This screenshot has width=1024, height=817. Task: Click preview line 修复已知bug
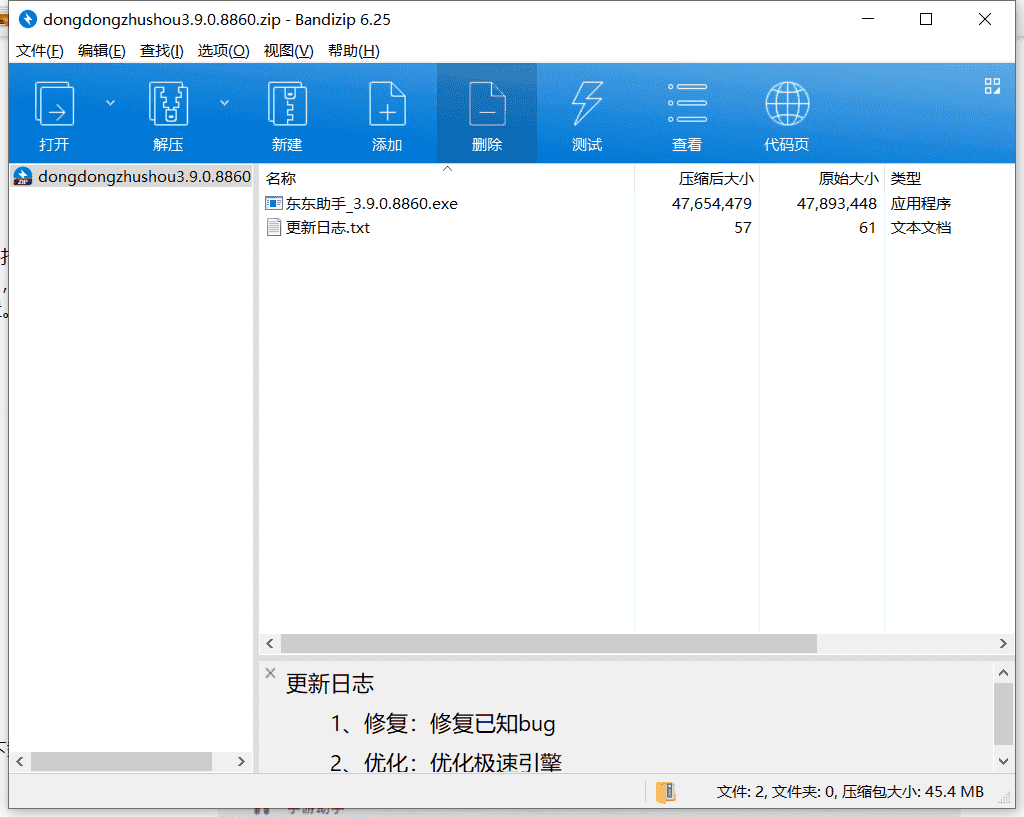(x=492, y=724)
